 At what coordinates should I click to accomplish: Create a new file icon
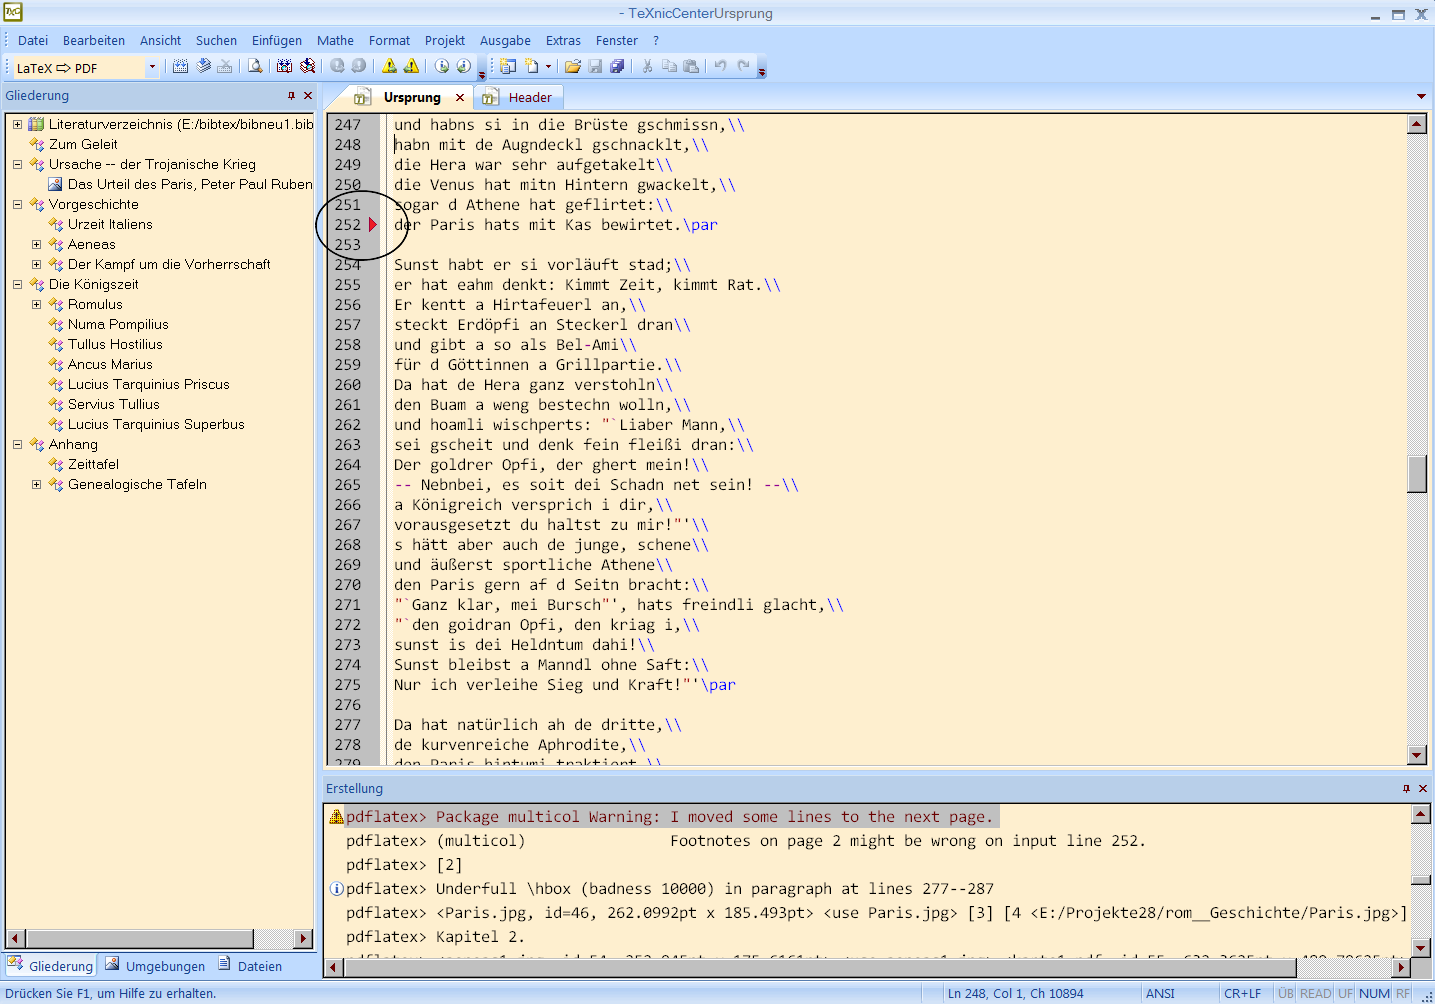pos(532,66)
